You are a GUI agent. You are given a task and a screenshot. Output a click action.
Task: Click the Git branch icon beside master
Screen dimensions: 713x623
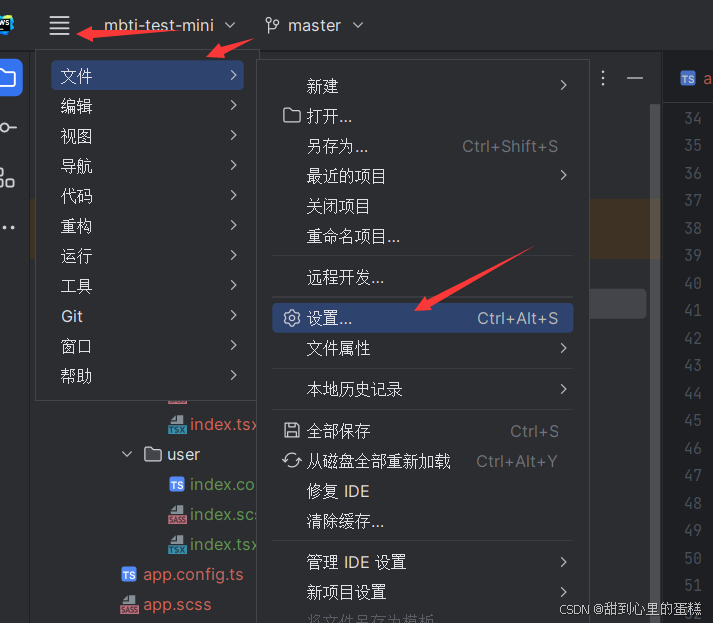click(272, 25)
